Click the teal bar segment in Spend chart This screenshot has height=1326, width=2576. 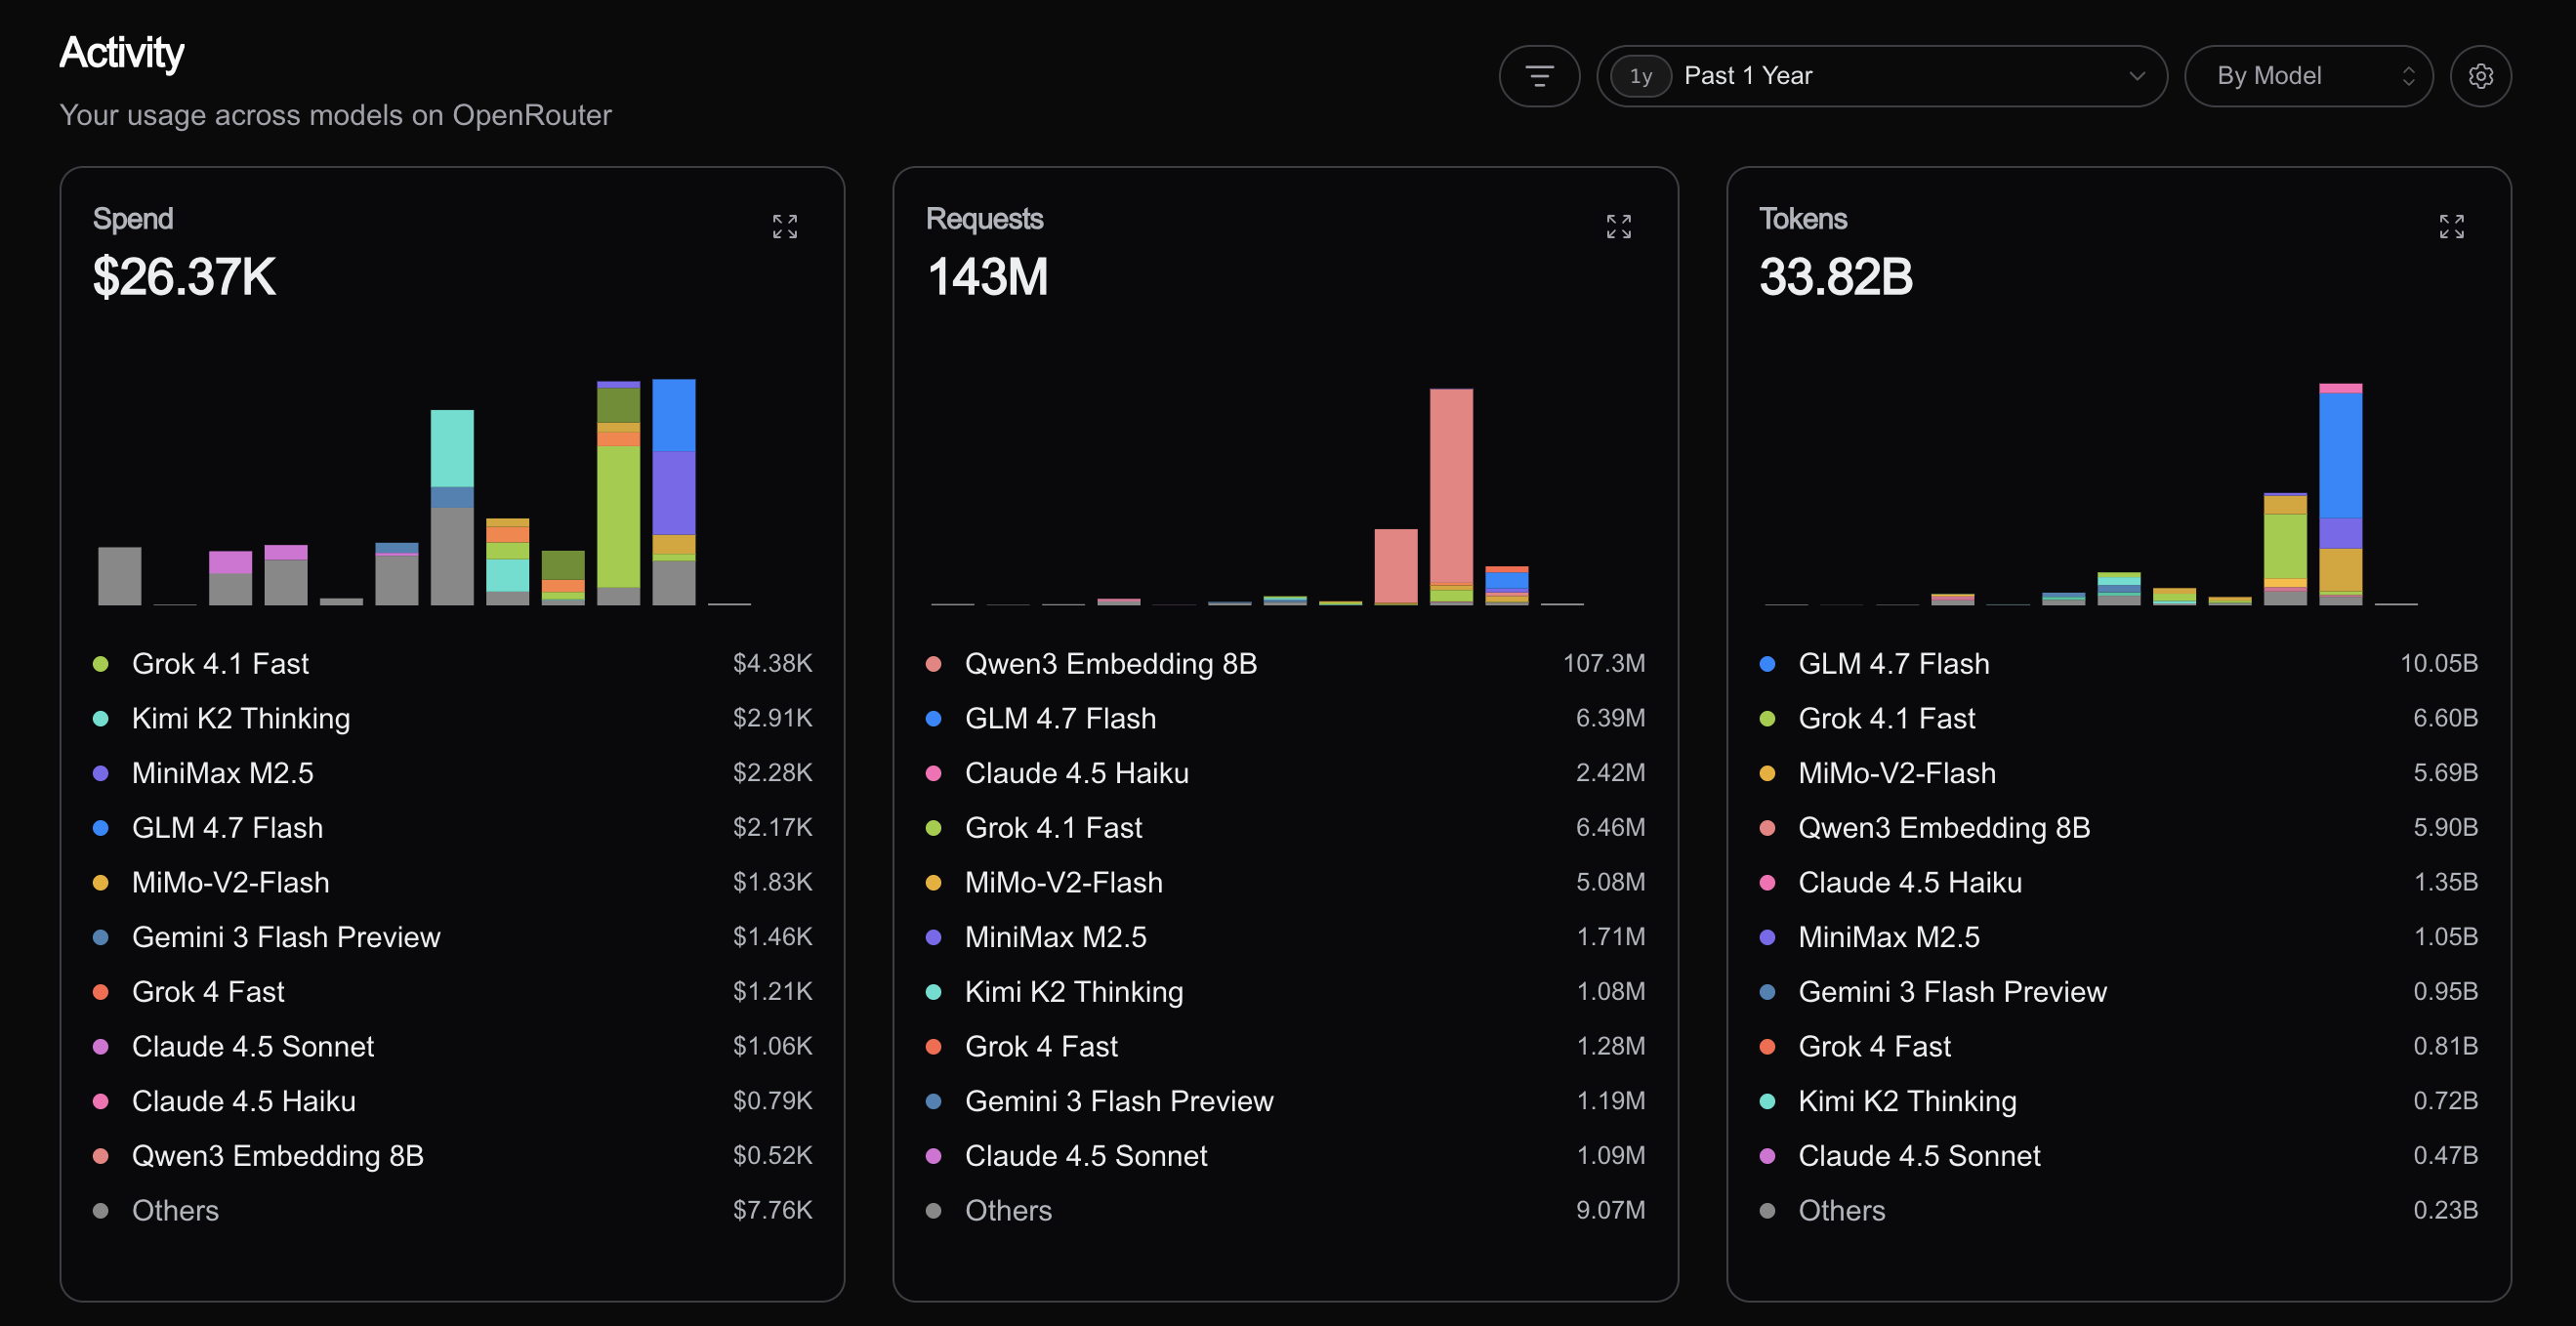(x=452, y=448)
